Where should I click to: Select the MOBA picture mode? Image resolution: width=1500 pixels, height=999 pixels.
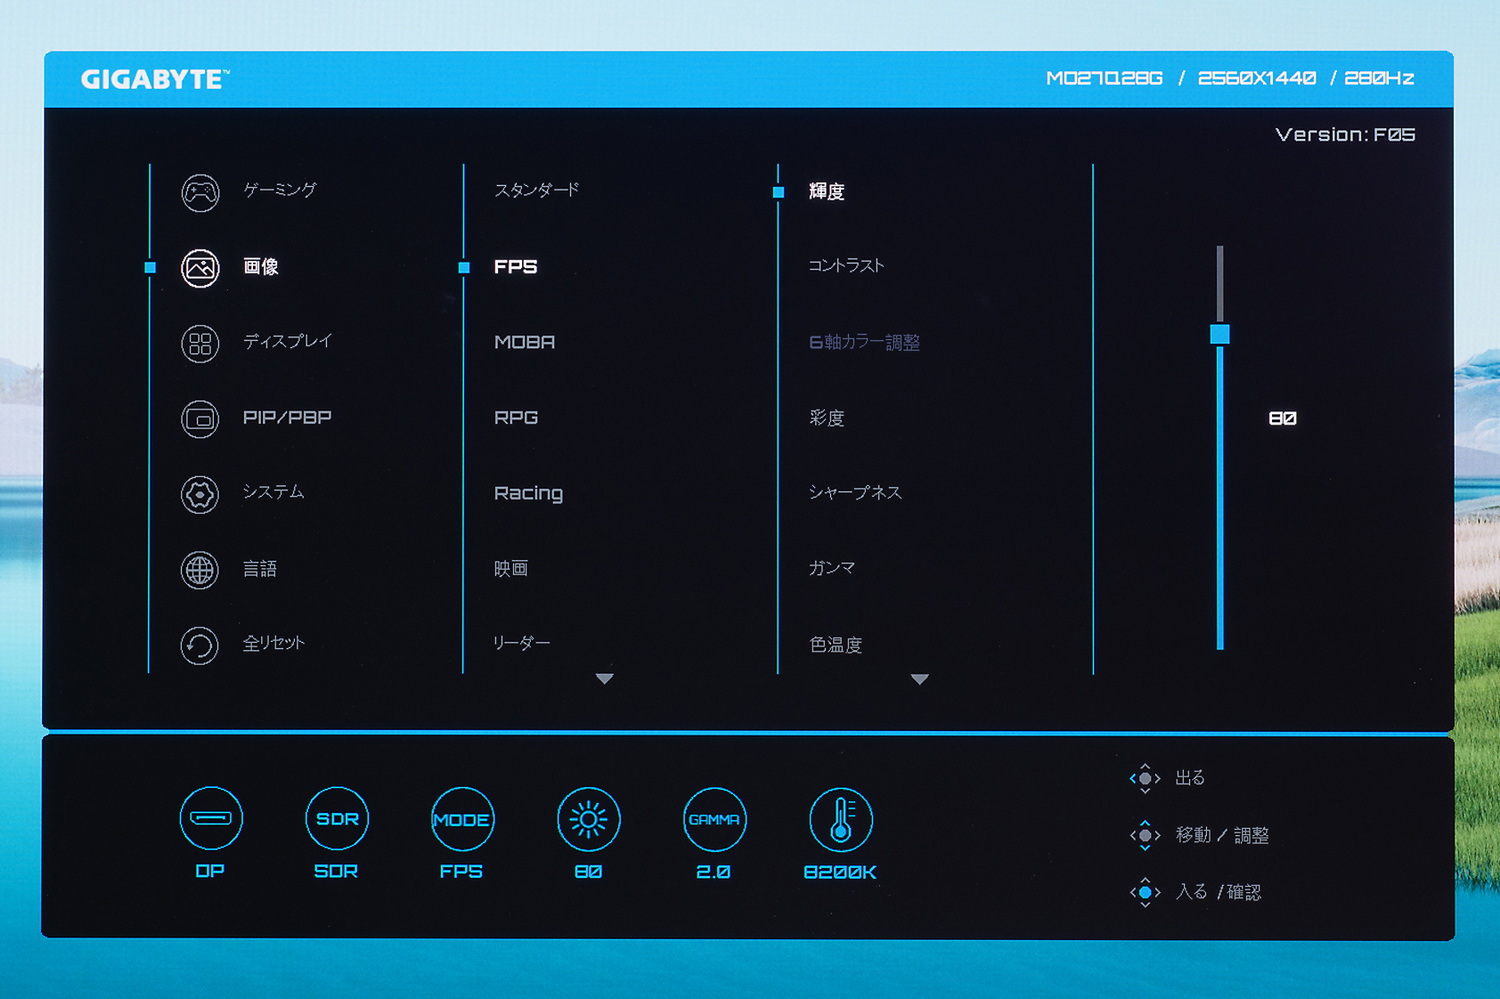click(x=524, y=342)
